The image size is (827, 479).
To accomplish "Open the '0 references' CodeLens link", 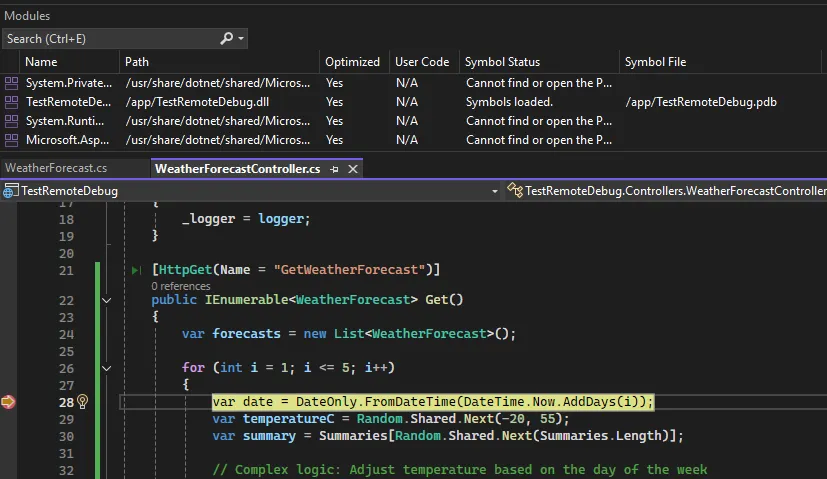I will [x=180, y=286].
